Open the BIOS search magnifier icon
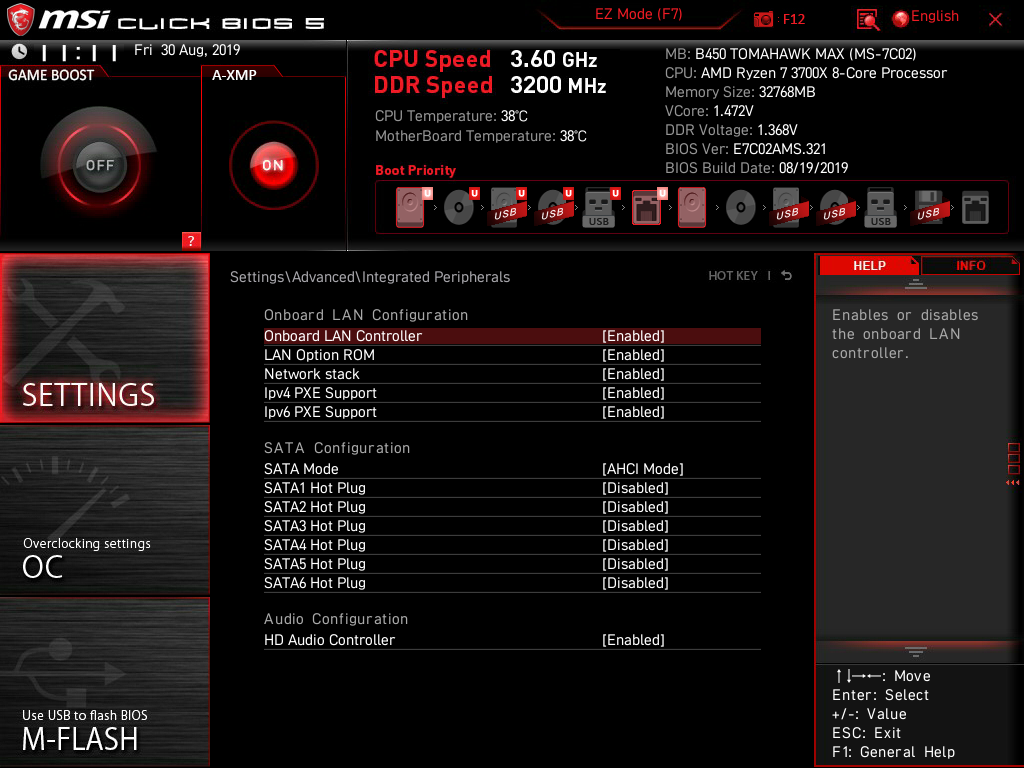The image size is (1024, 768). coord(867,20)
